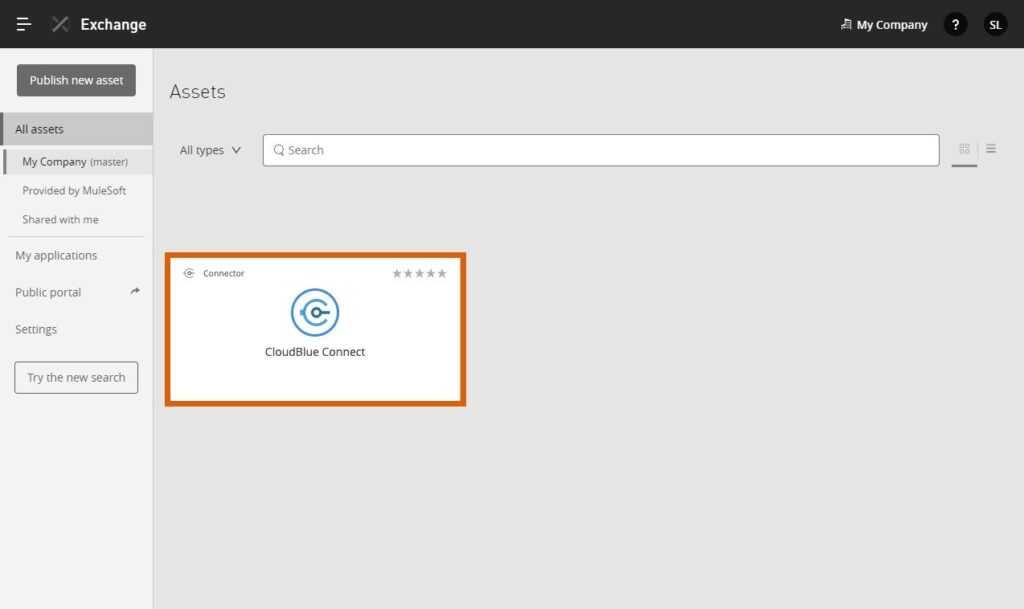Switch to list view layout
The width and height of the screenshot is (1024, 609).
click(x=991, y=149)
